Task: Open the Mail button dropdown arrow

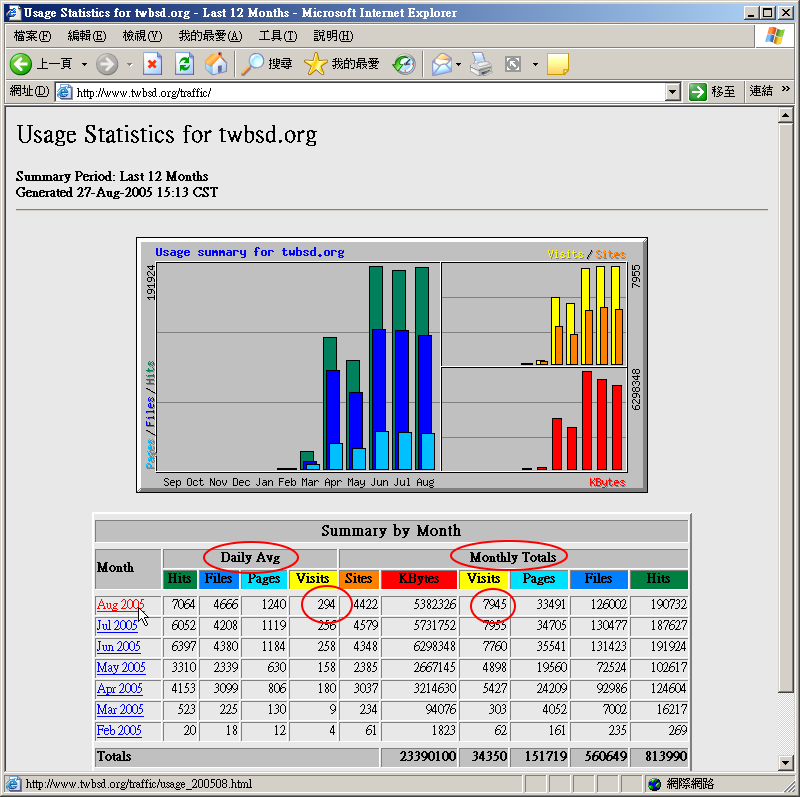Action: 458,64
